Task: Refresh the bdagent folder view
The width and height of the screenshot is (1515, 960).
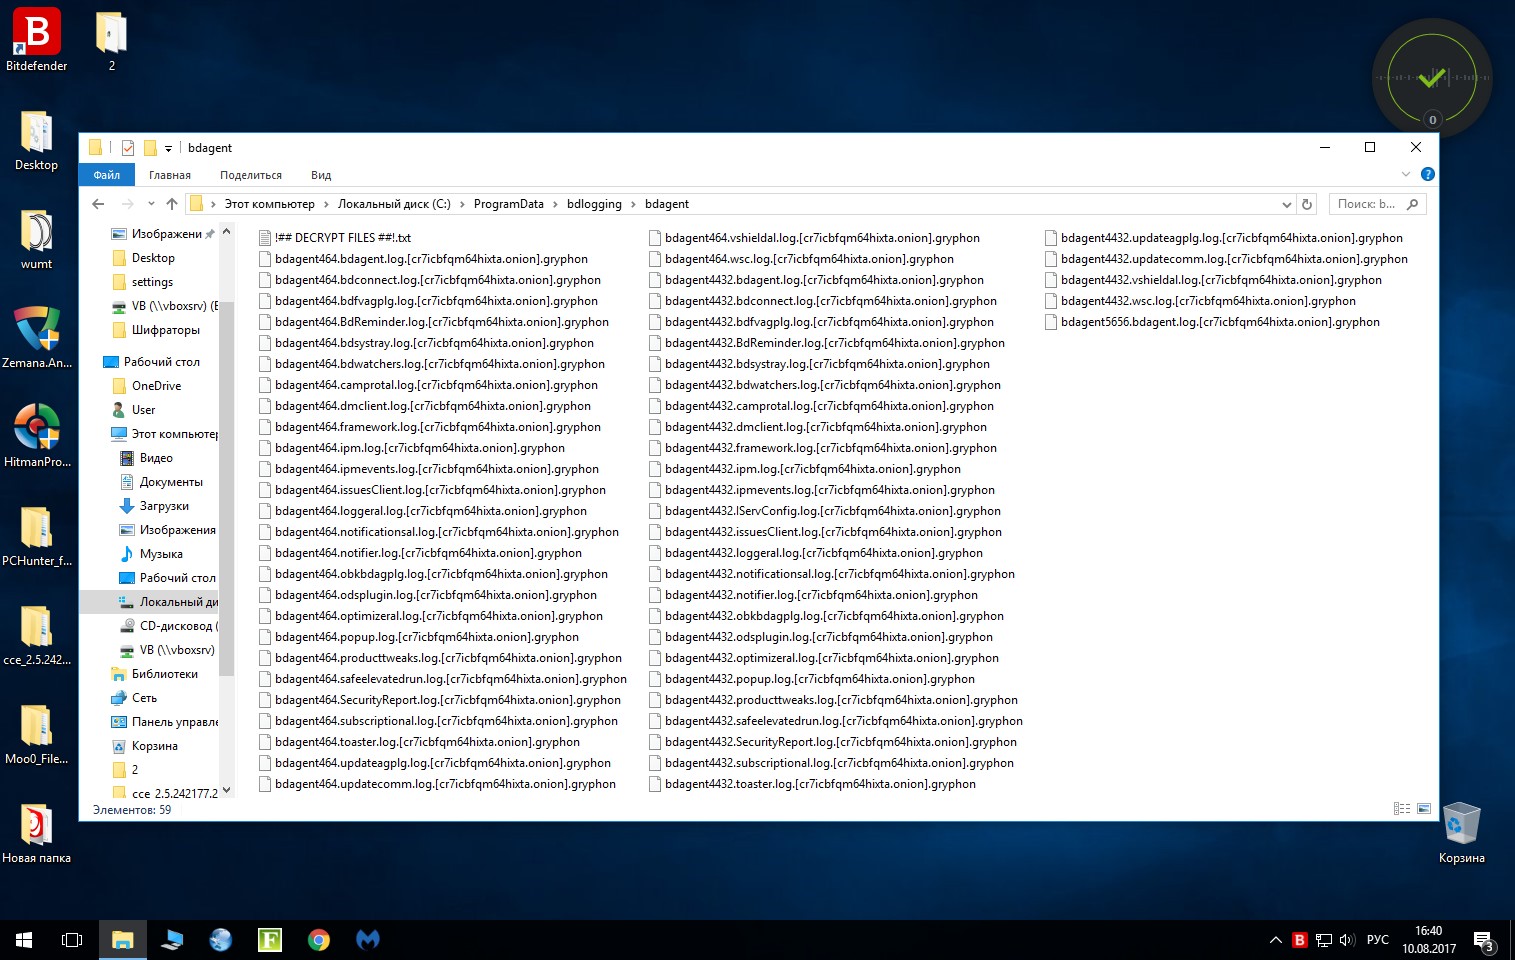Action: tap(1306, 204)
